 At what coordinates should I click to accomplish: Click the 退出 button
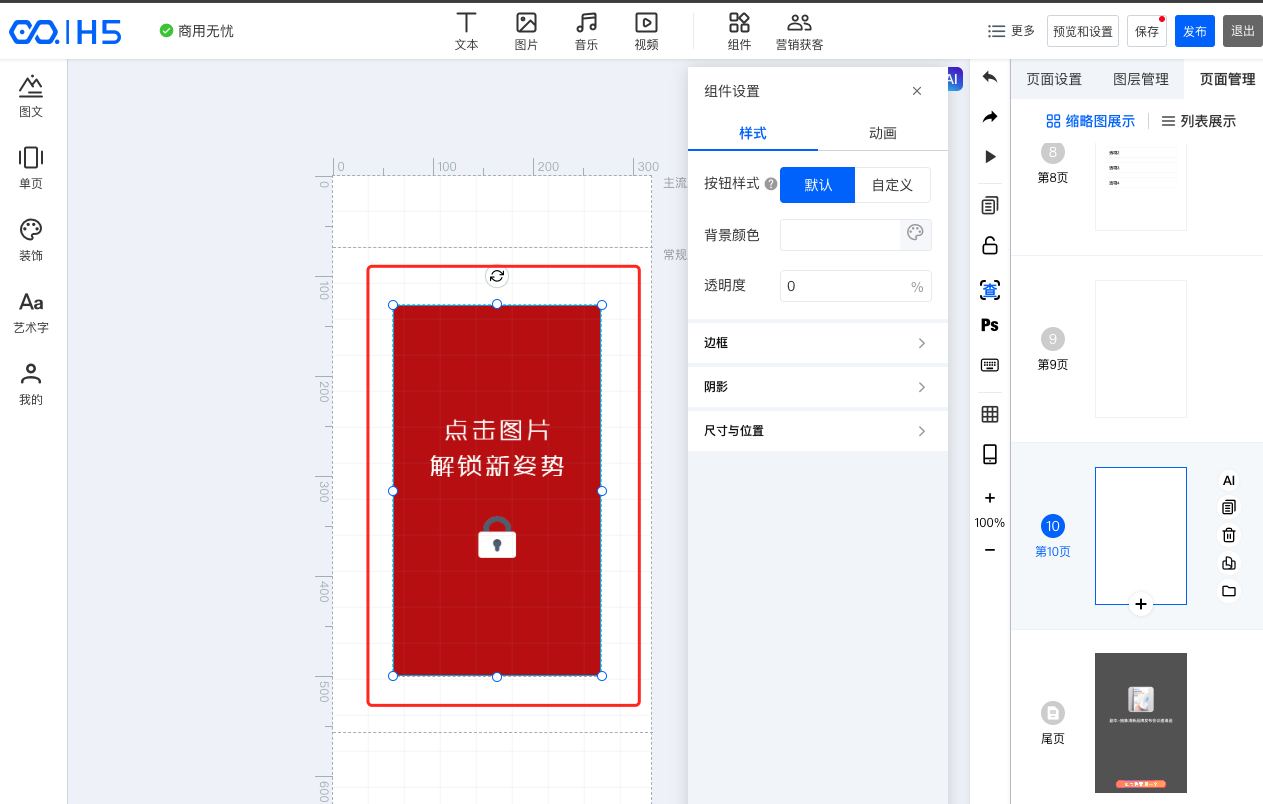[1243, 31]
